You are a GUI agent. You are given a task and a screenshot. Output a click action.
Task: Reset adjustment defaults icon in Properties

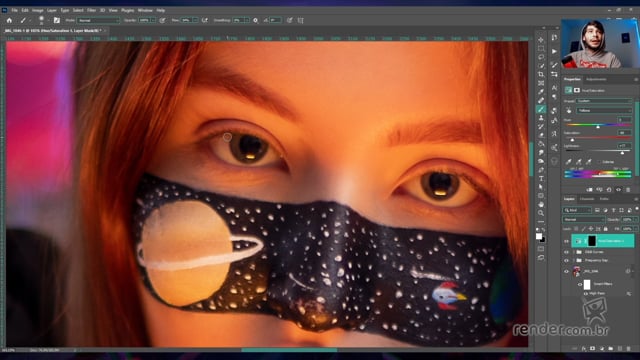tap(609, 189)
